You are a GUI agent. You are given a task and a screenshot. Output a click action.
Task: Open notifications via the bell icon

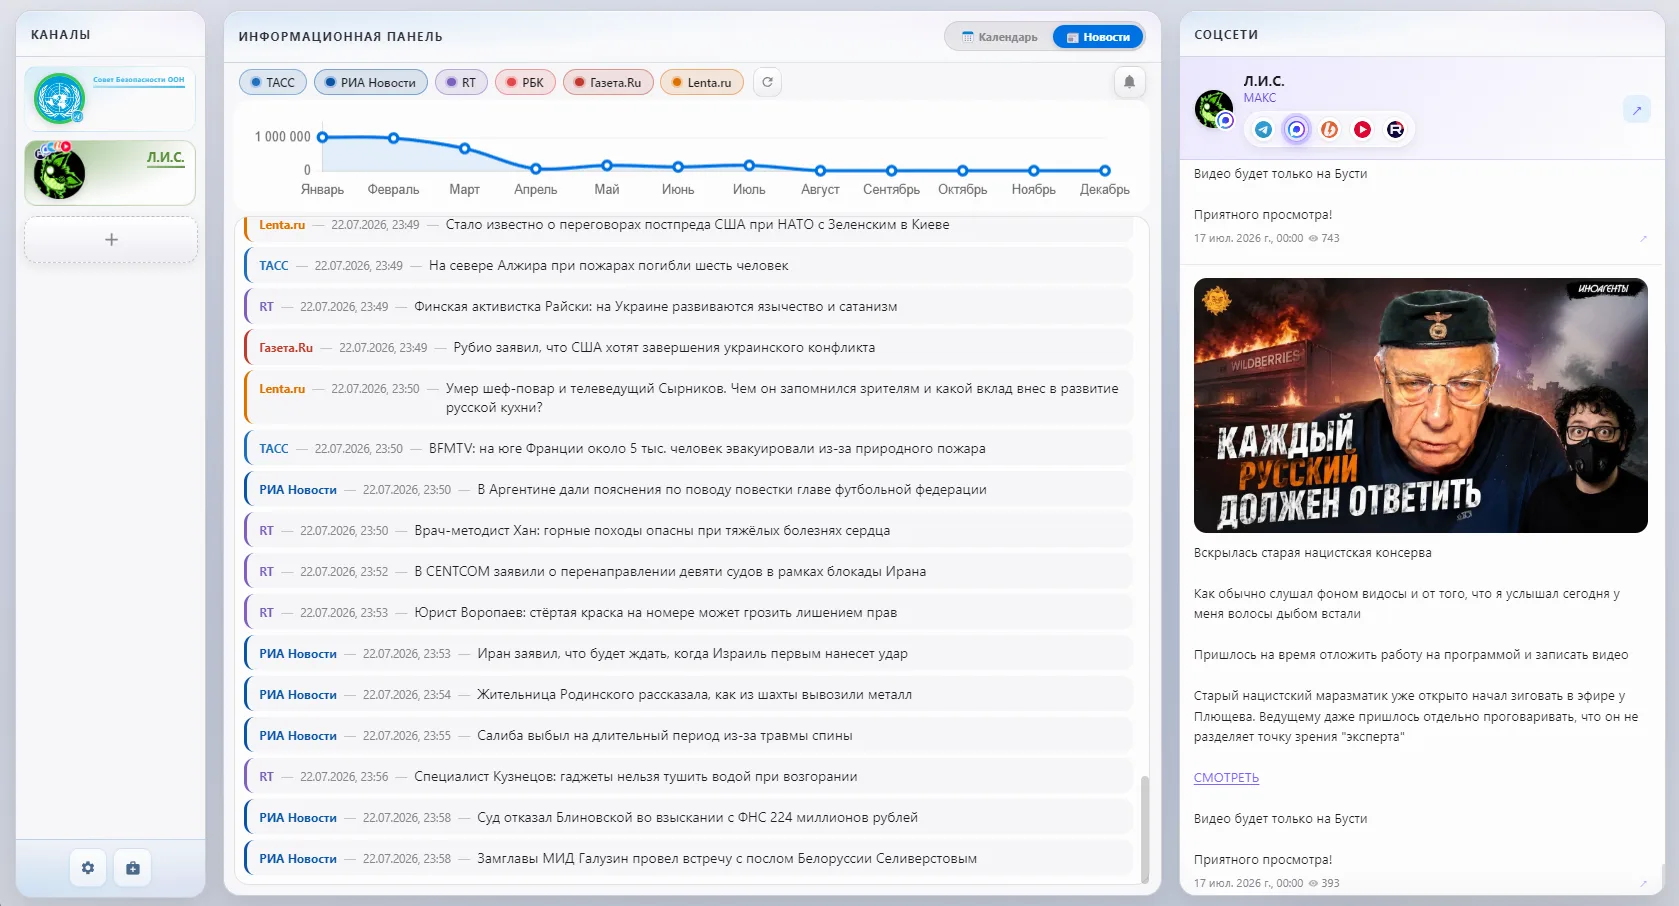1129,82
